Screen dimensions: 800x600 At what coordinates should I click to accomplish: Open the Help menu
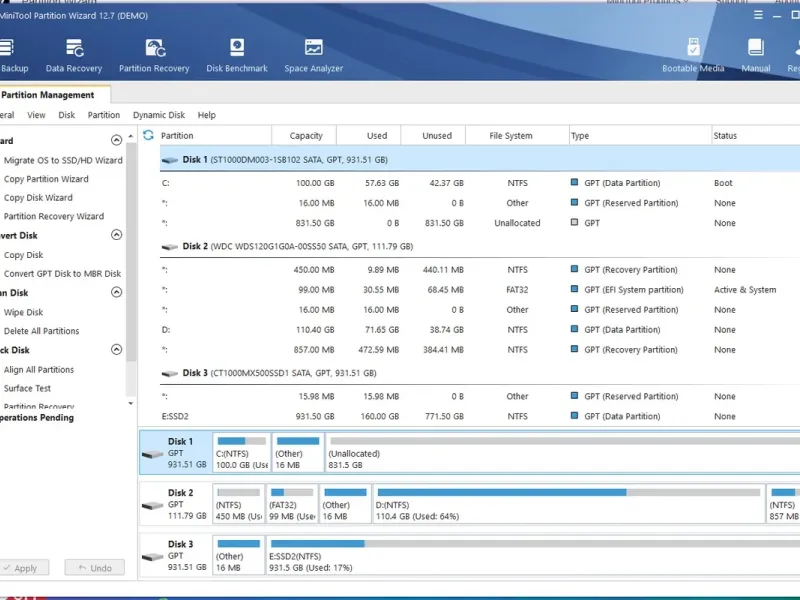click(207, 115)
